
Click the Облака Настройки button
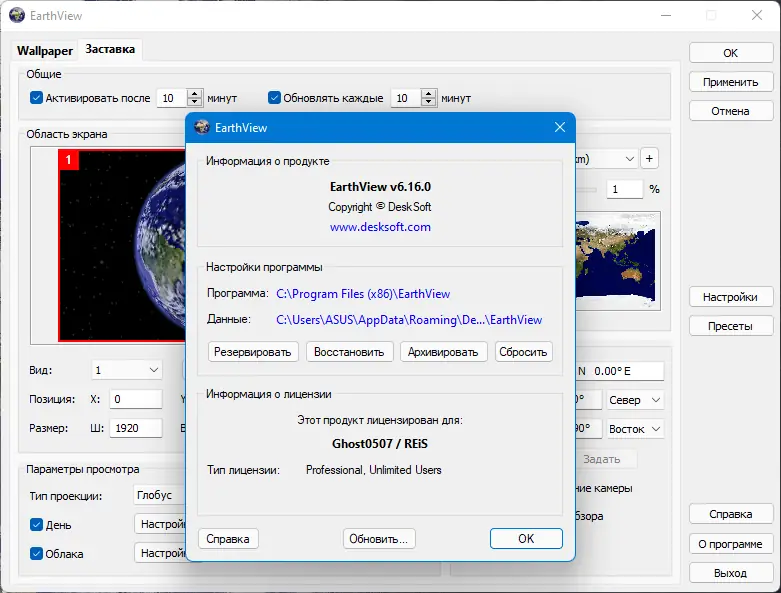pos(160,553)
